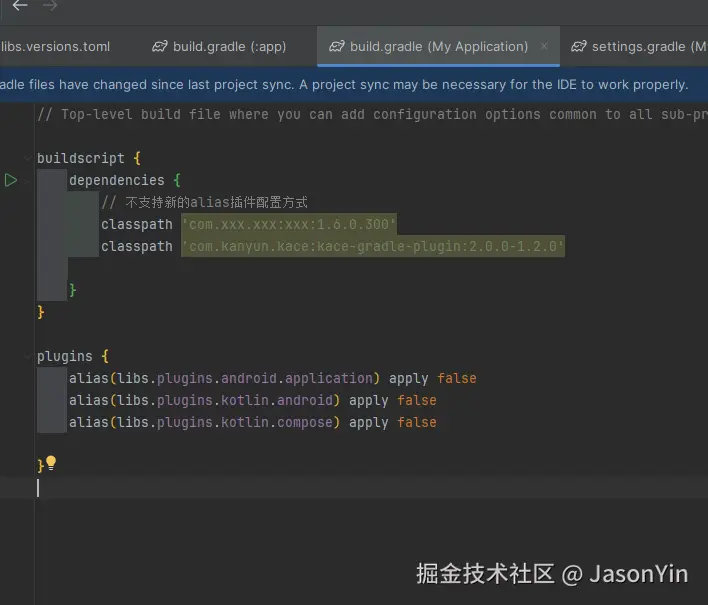Click the top-level build file comment
Image resolution: width=708 pixels, height=605 pixels.
(x=373, y=114)
